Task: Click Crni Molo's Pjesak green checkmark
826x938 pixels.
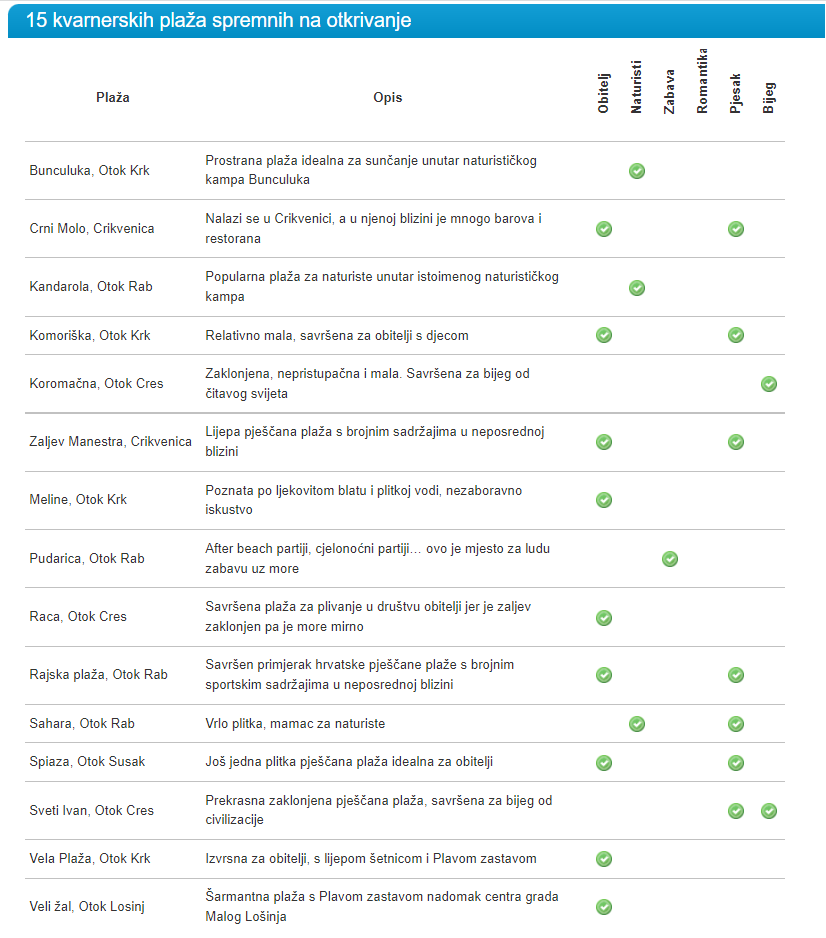Action: [736, 229]
